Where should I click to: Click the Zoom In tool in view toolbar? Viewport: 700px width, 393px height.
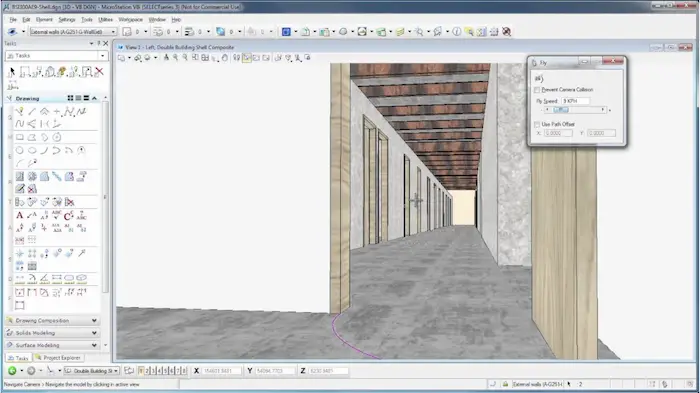tap(175, 58)
